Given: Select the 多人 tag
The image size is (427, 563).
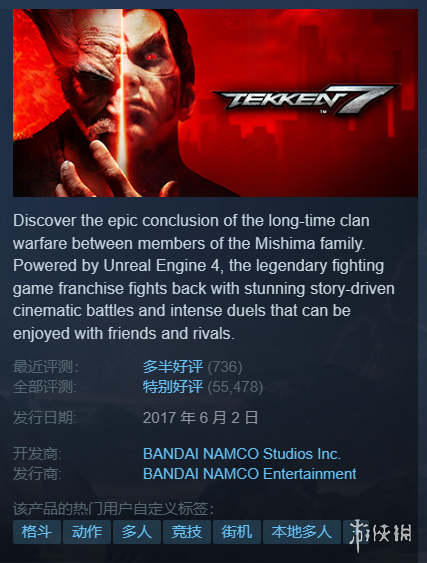Looking at the screenshot, I should (x=136, y=532).
